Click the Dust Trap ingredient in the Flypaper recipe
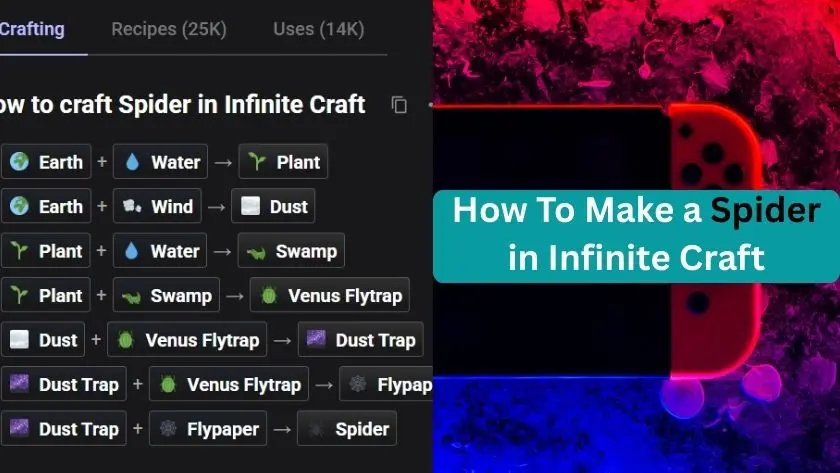Screen dimensions: 840x473 [x=64, y=384]
